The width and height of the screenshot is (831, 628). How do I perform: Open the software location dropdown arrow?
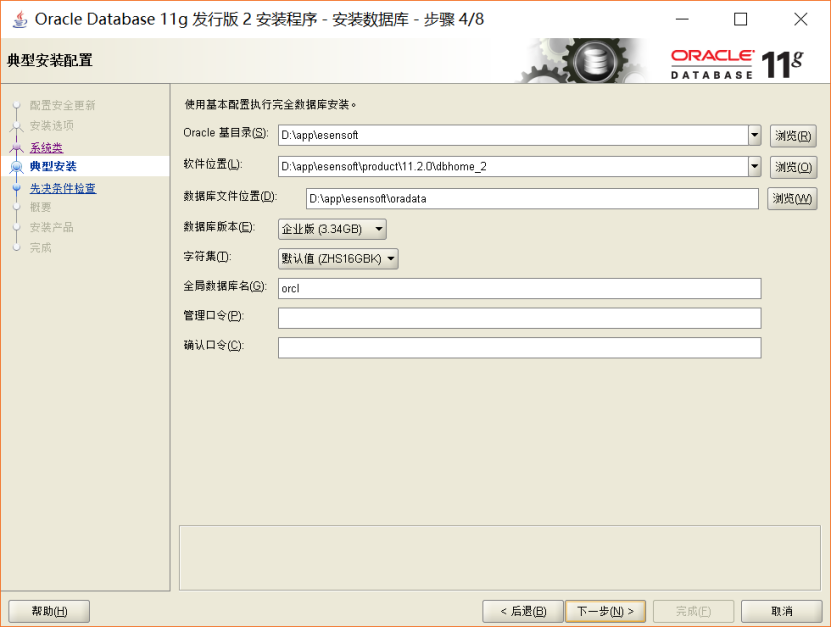pos(755,166)
